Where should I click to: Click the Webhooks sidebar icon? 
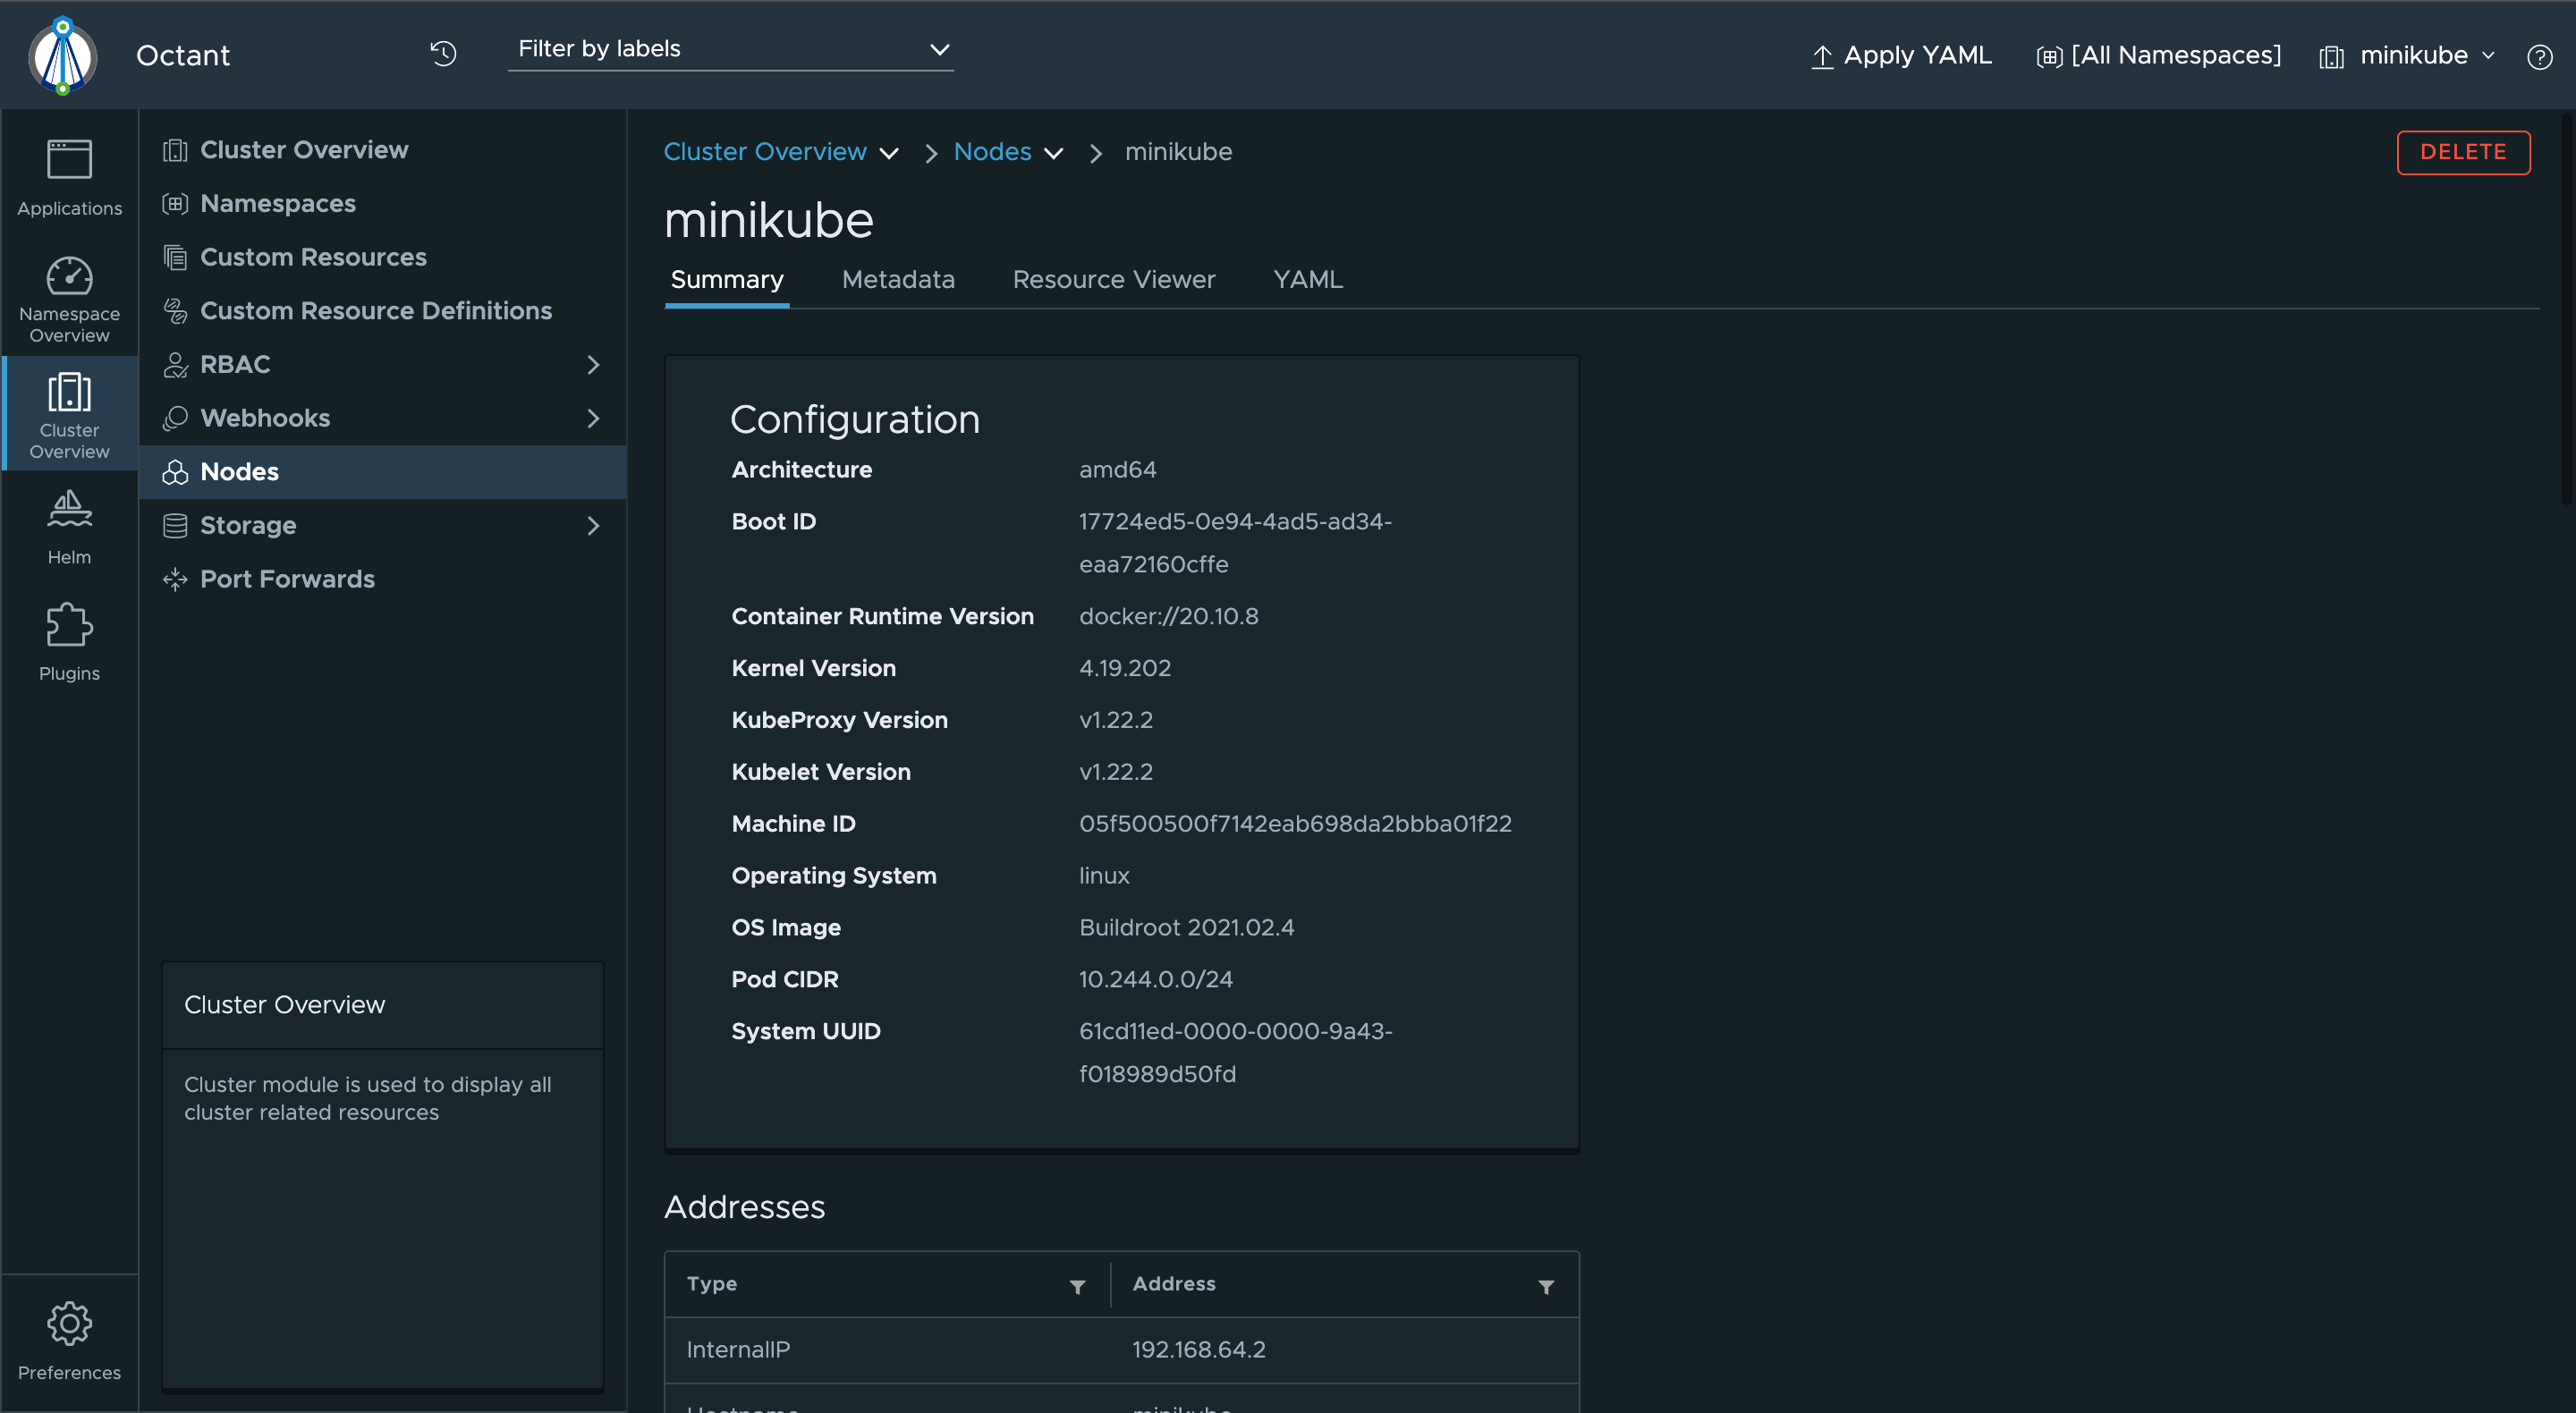[175, 418]
